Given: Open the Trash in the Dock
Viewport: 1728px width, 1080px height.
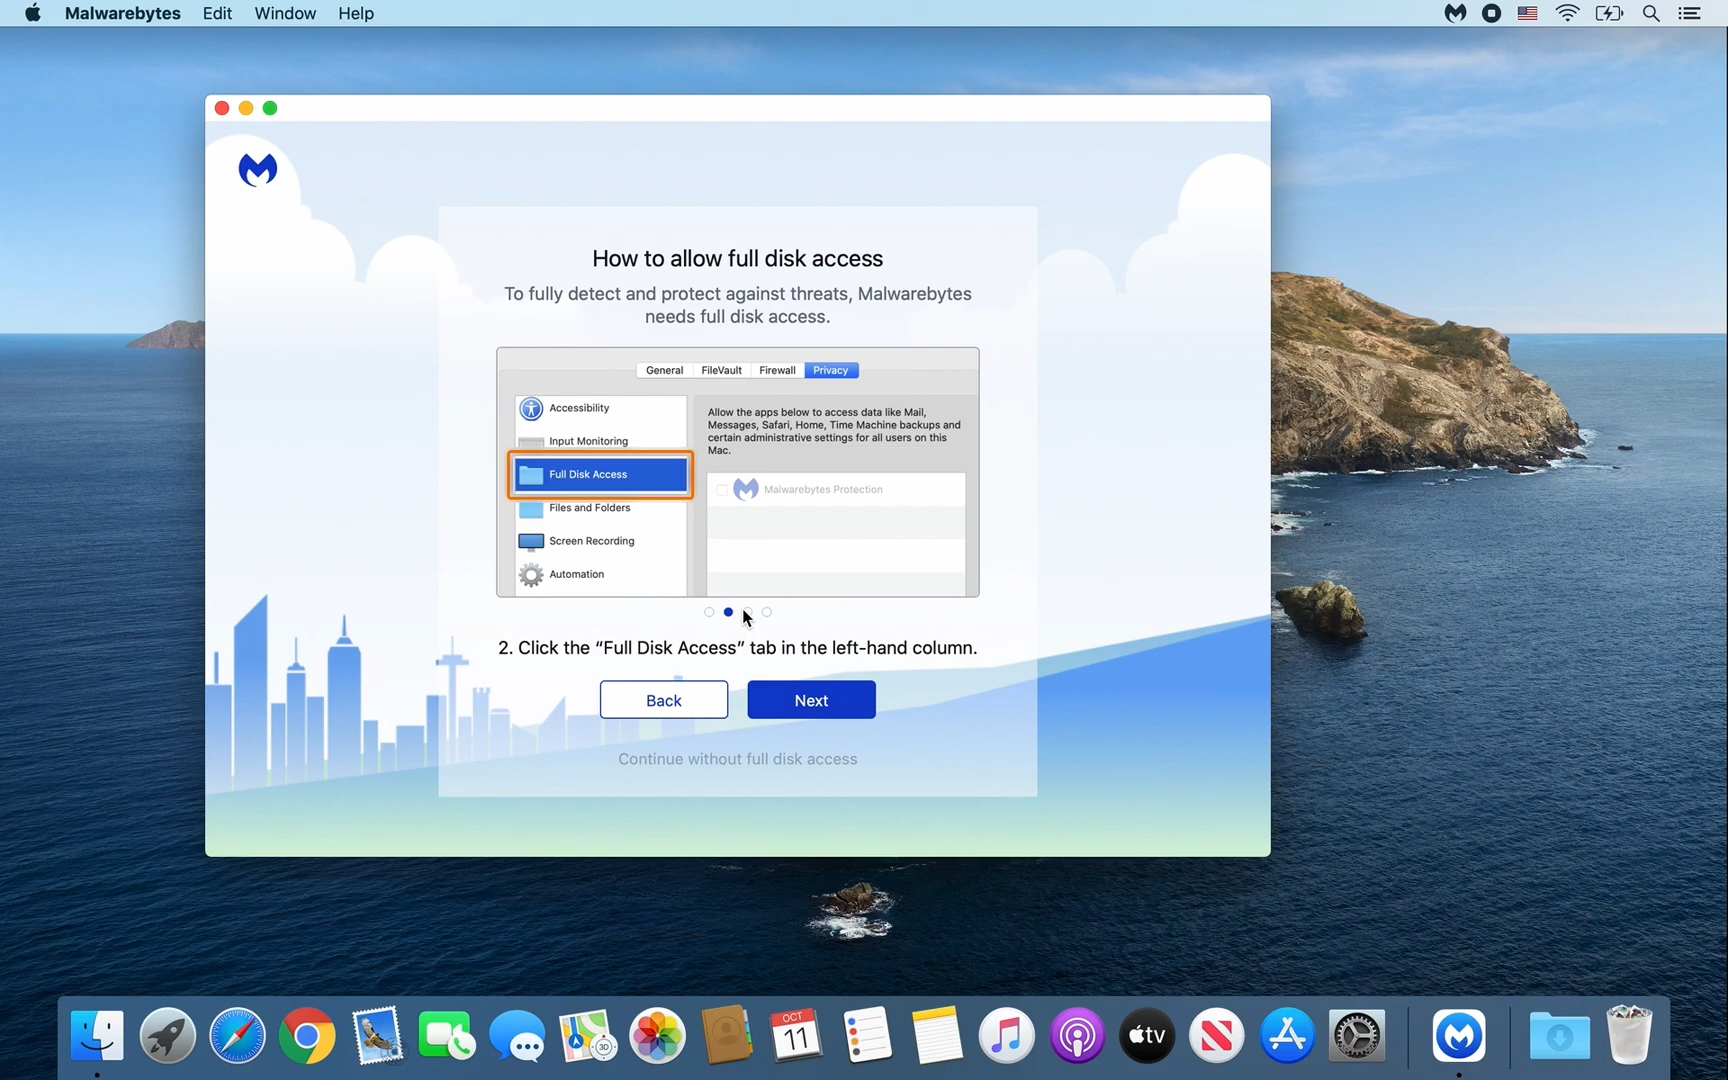Looking at the screenshot, I should click(1629, 1035).
